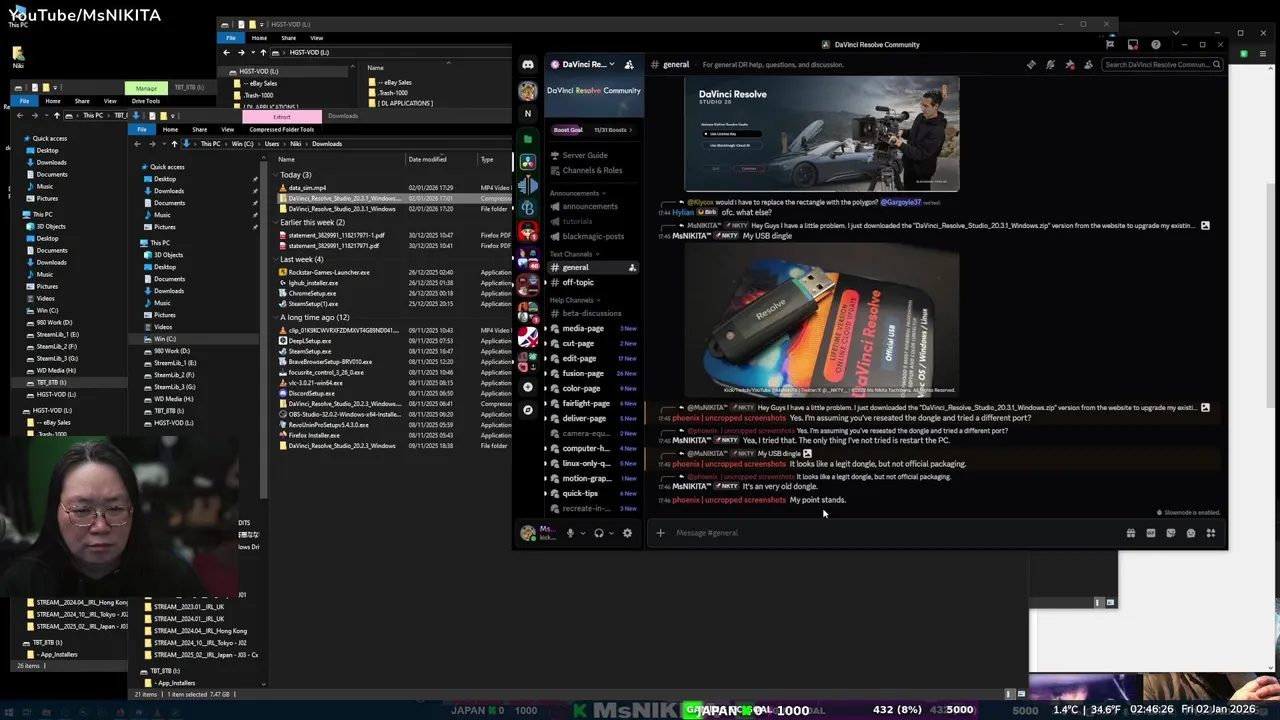Open the sticker picker
Image resolution: width=1280 pixels, height=720 pixels.
point(1171,533)
